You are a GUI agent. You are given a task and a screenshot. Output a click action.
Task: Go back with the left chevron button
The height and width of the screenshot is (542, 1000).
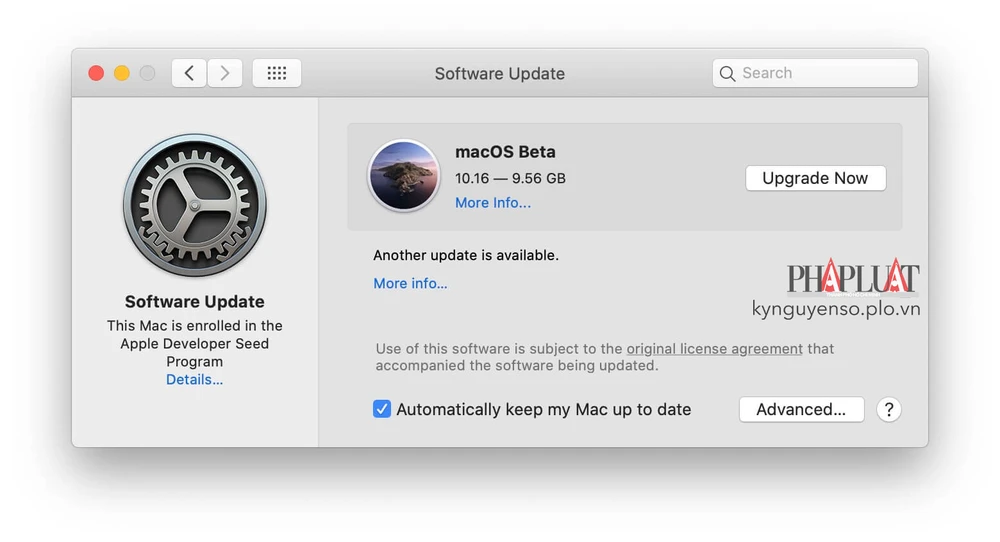[x=189, y=73]
